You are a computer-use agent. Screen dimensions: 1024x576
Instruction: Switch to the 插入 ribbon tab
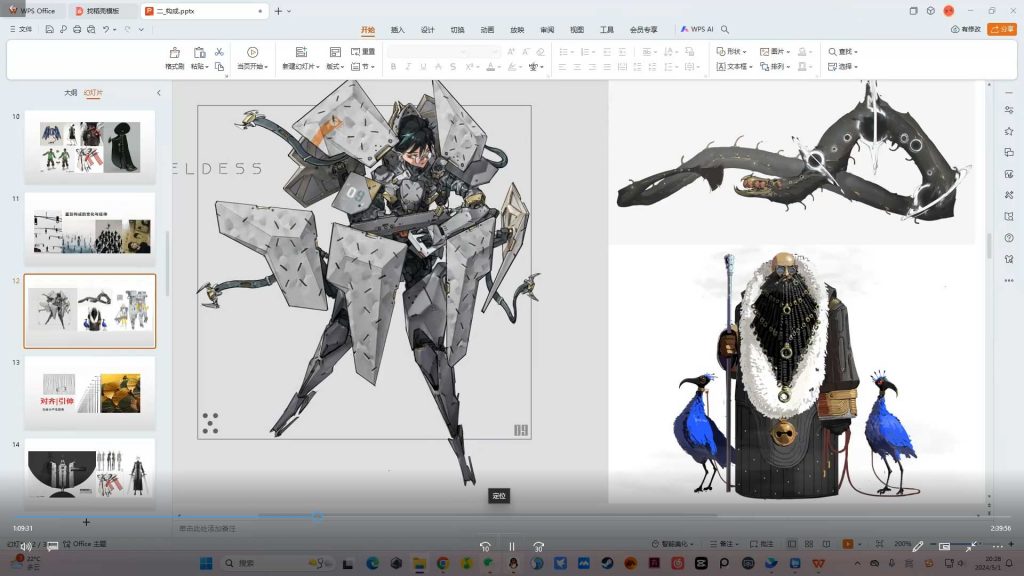(398, 29)
